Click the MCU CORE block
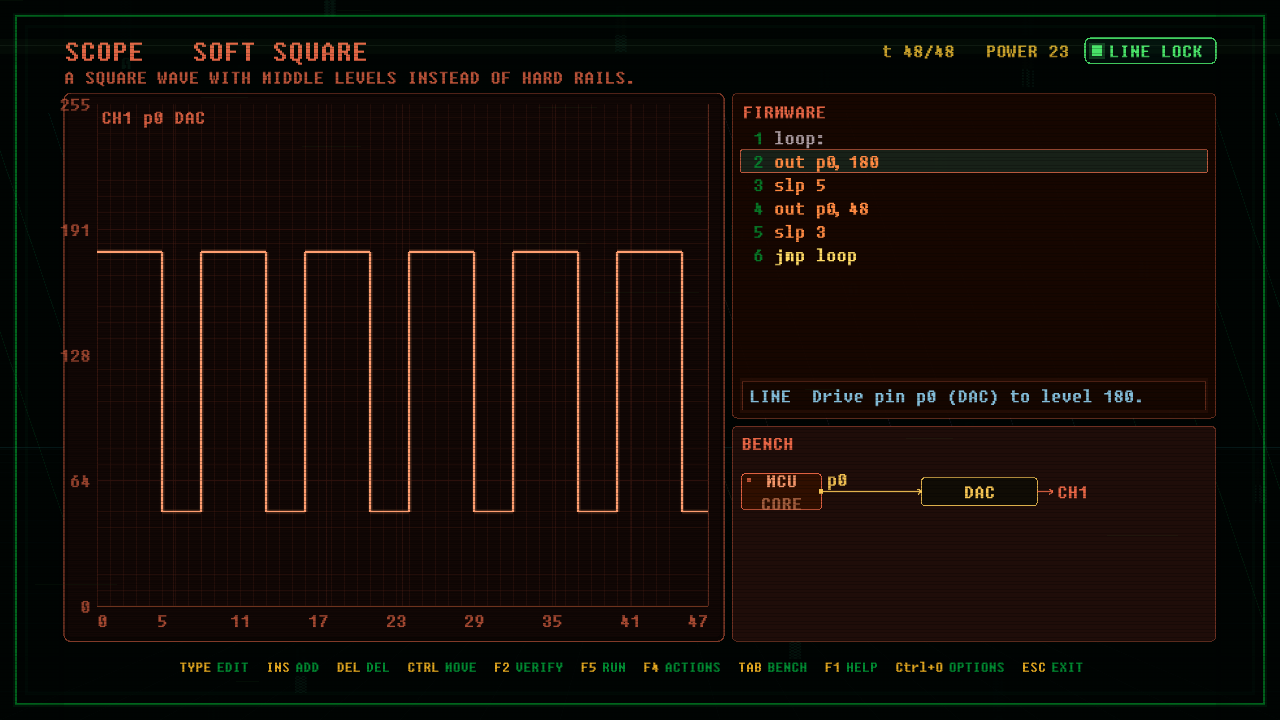 (x=781, y=492)
